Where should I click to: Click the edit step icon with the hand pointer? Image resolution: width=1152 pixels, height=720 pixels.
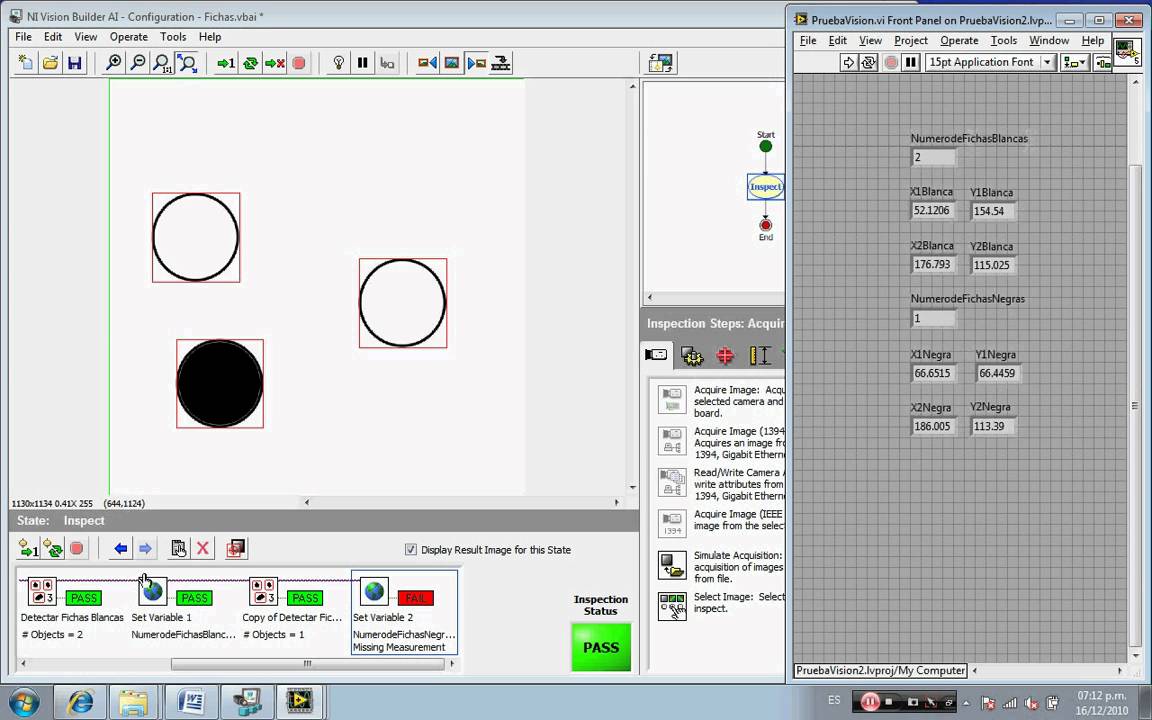point(179,548)
